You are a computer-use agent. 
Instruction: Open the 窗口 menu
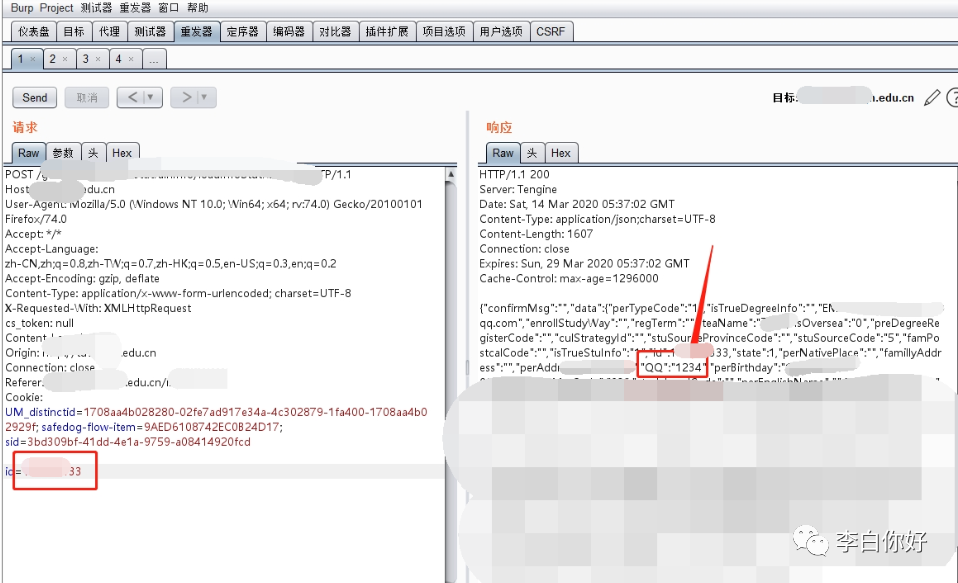[169, 8]
